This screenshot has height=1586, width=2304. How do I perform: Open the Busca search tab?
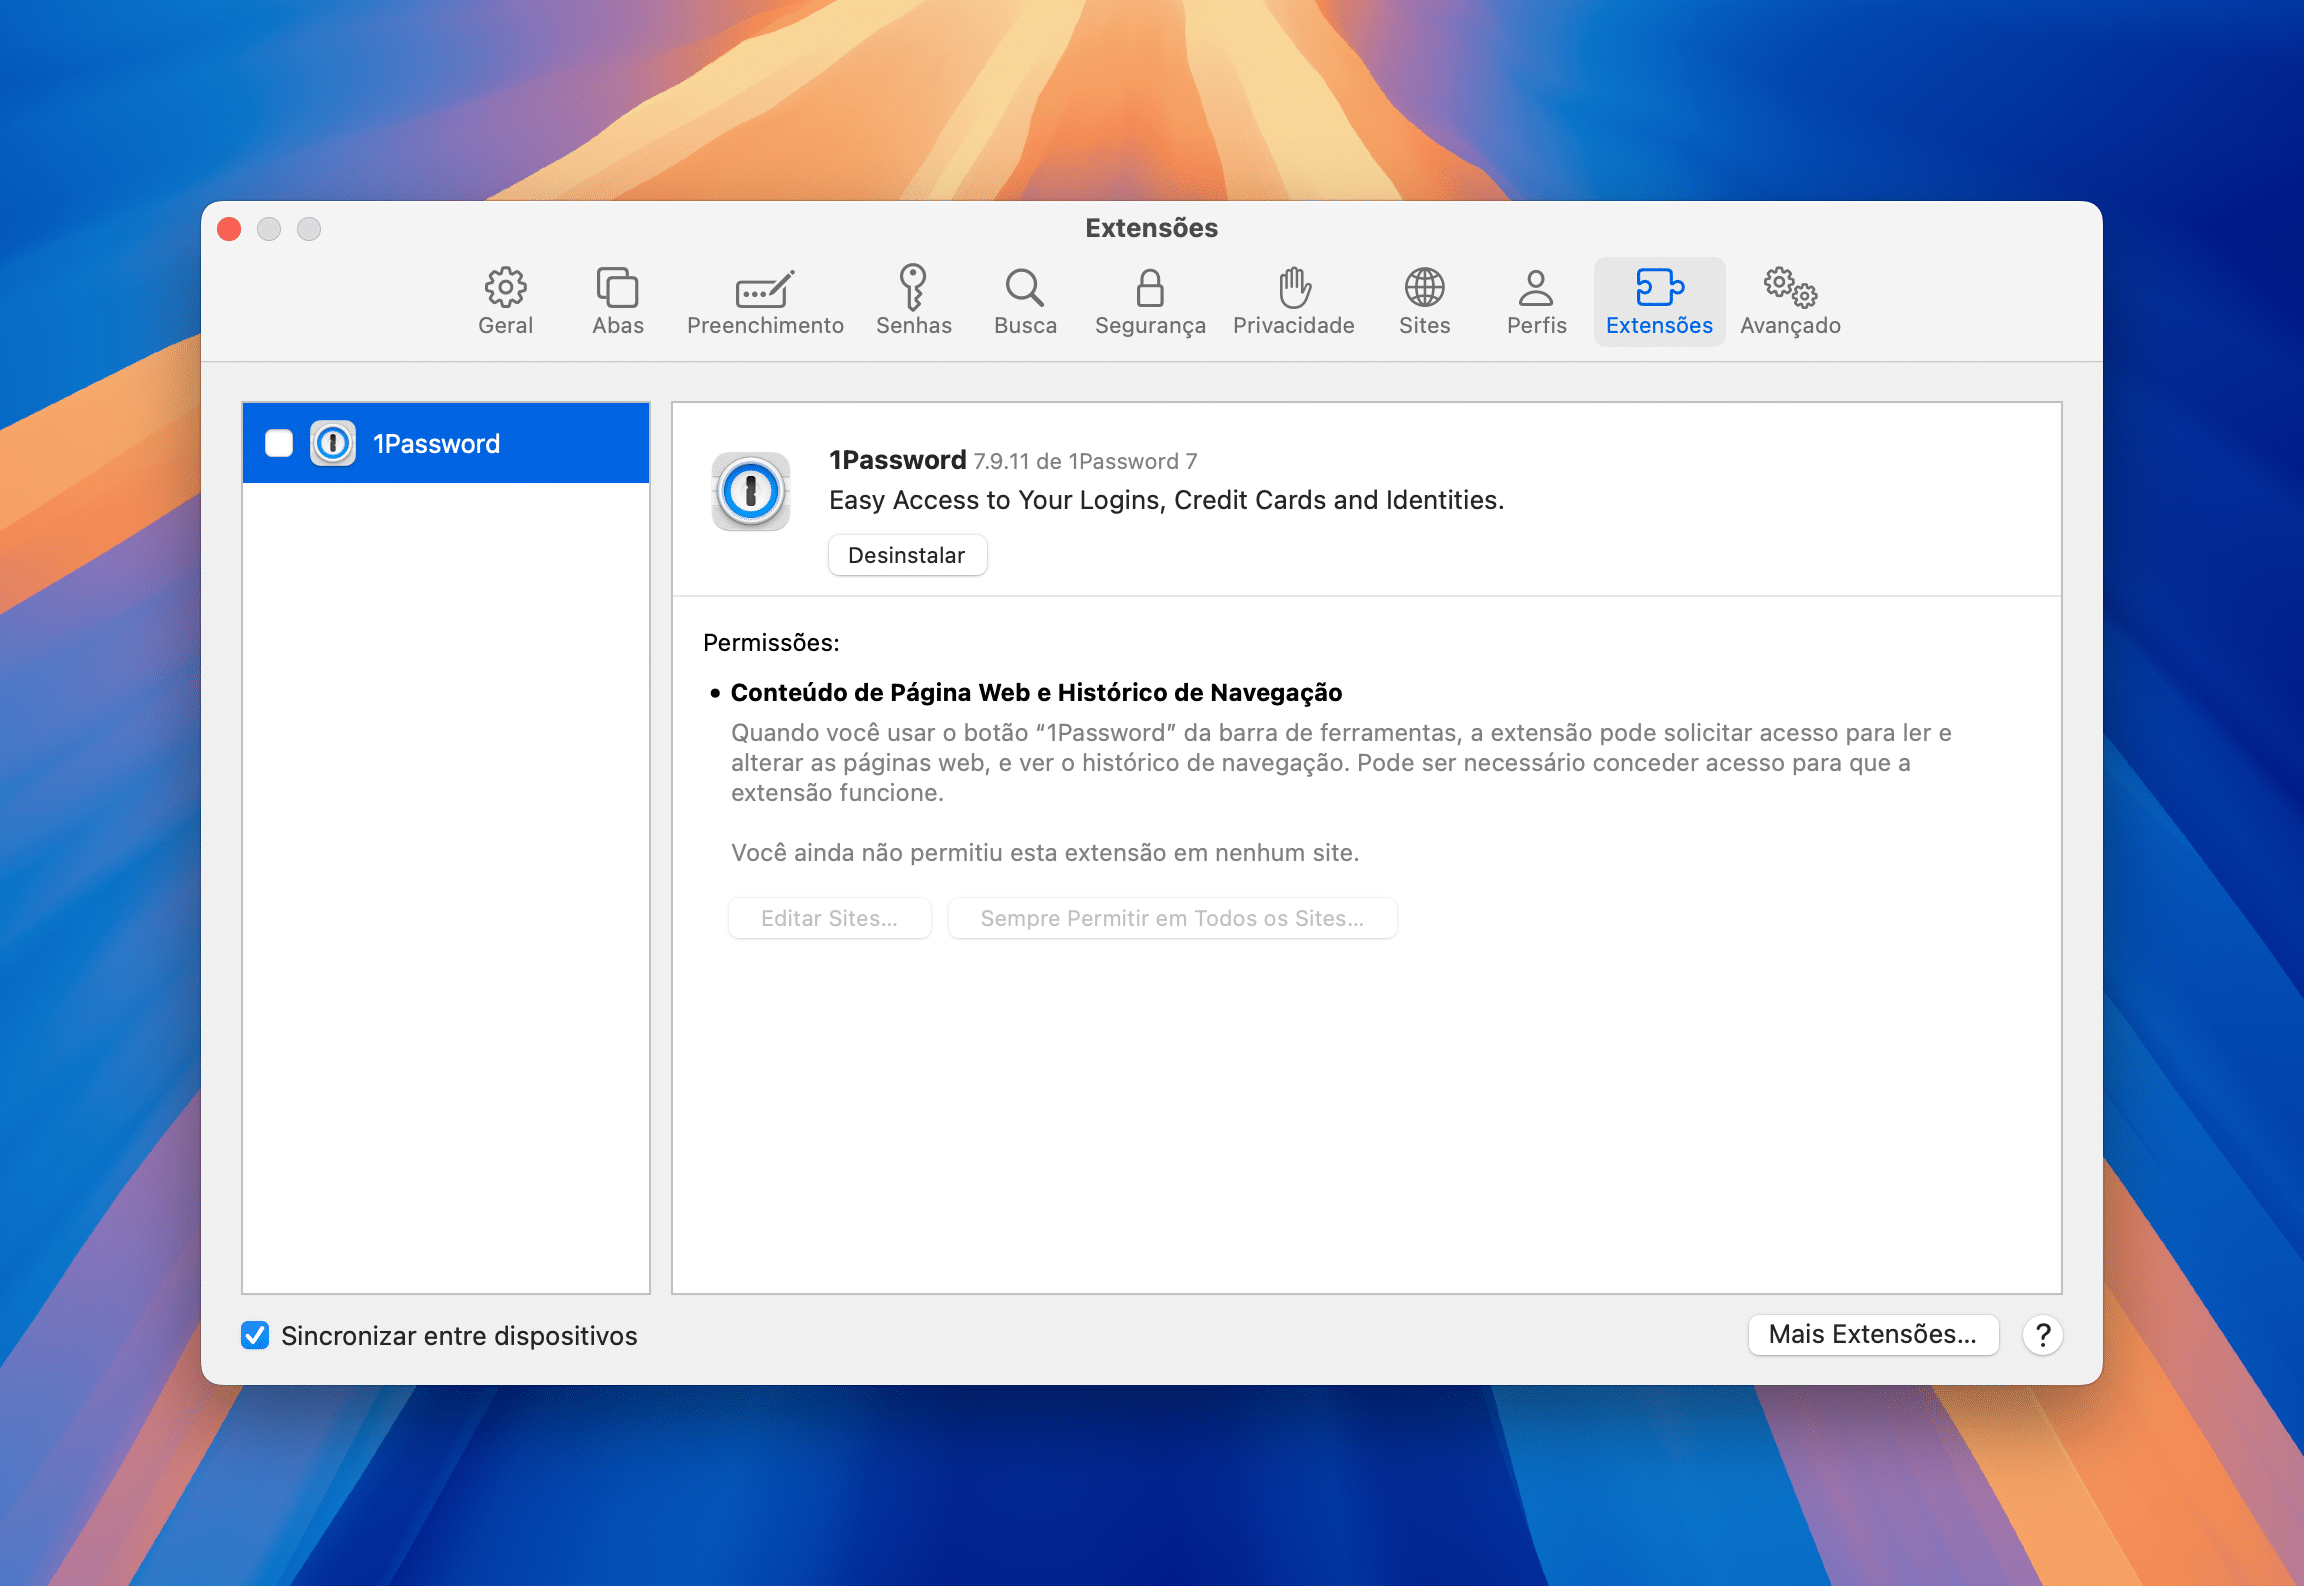(1025, 301)
